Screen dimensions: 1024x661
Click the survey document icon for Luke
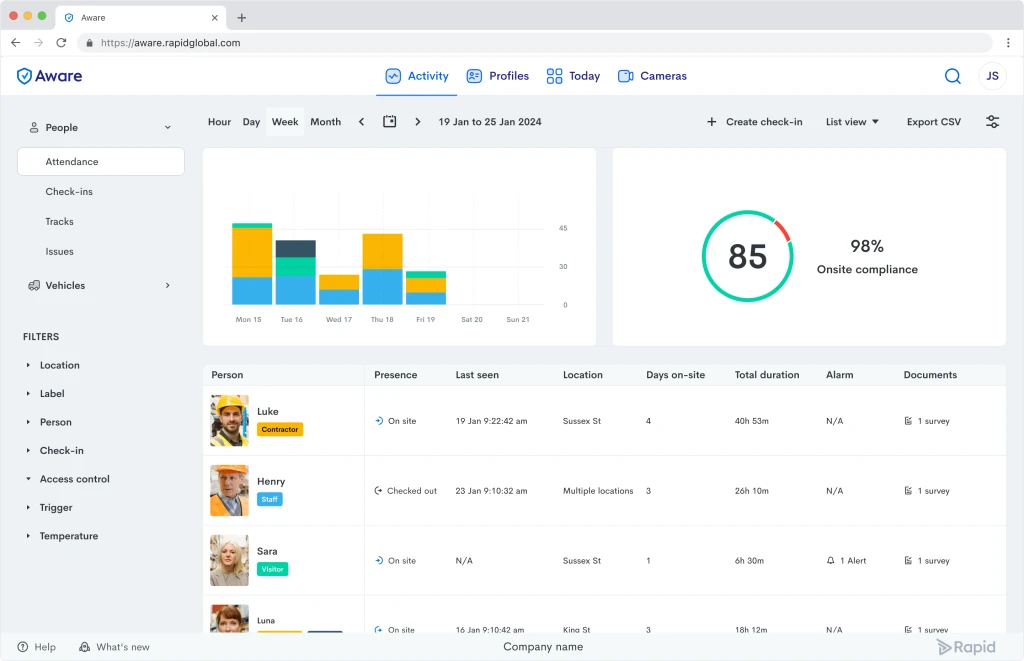(x=908, y=421)
